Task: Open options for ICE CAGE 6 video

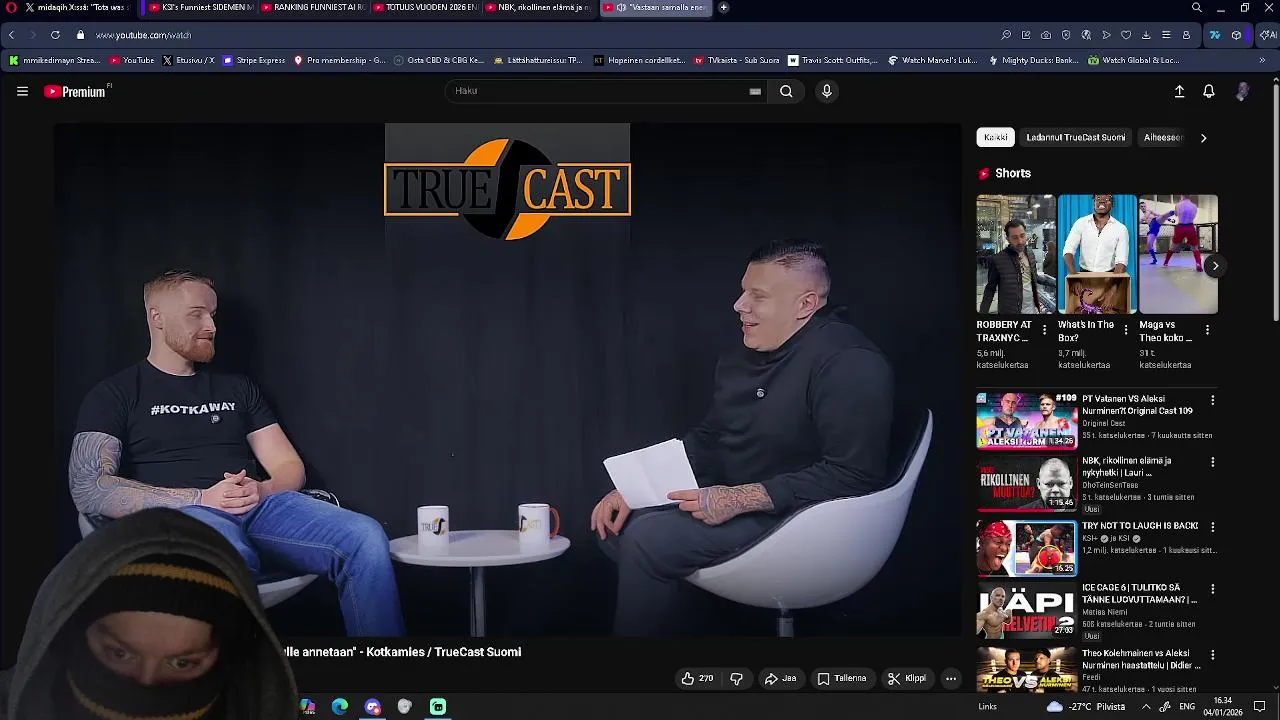Action: pyautogui.click(x=1212, y=591)
